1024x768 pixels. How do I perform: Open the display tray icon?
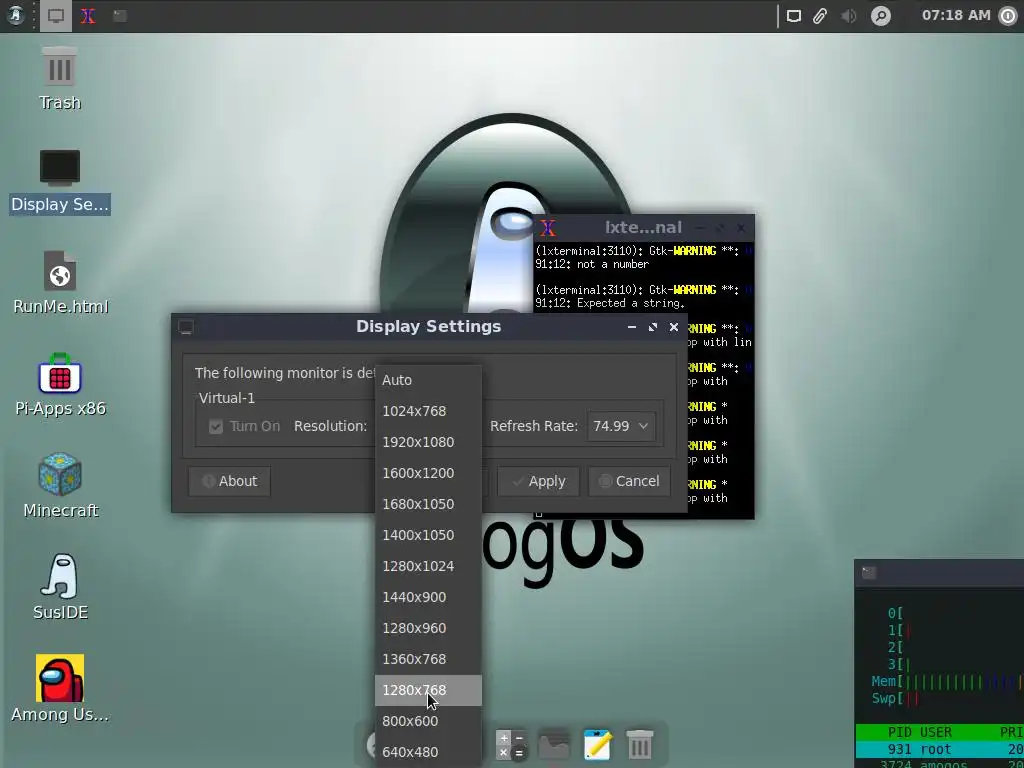point(793,16)
